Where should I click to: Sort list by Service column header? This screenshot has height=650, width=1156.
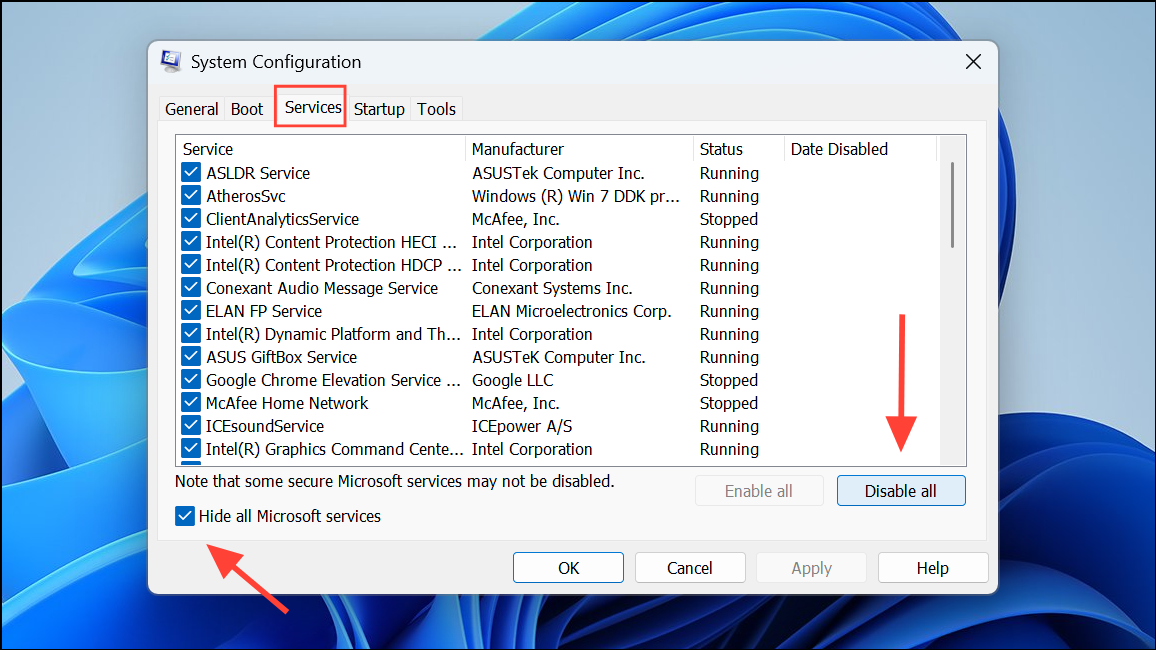point(321,149)
